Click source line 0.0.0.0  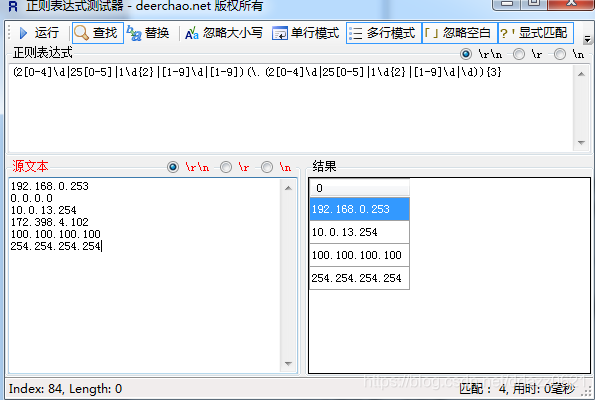(31, 198)
